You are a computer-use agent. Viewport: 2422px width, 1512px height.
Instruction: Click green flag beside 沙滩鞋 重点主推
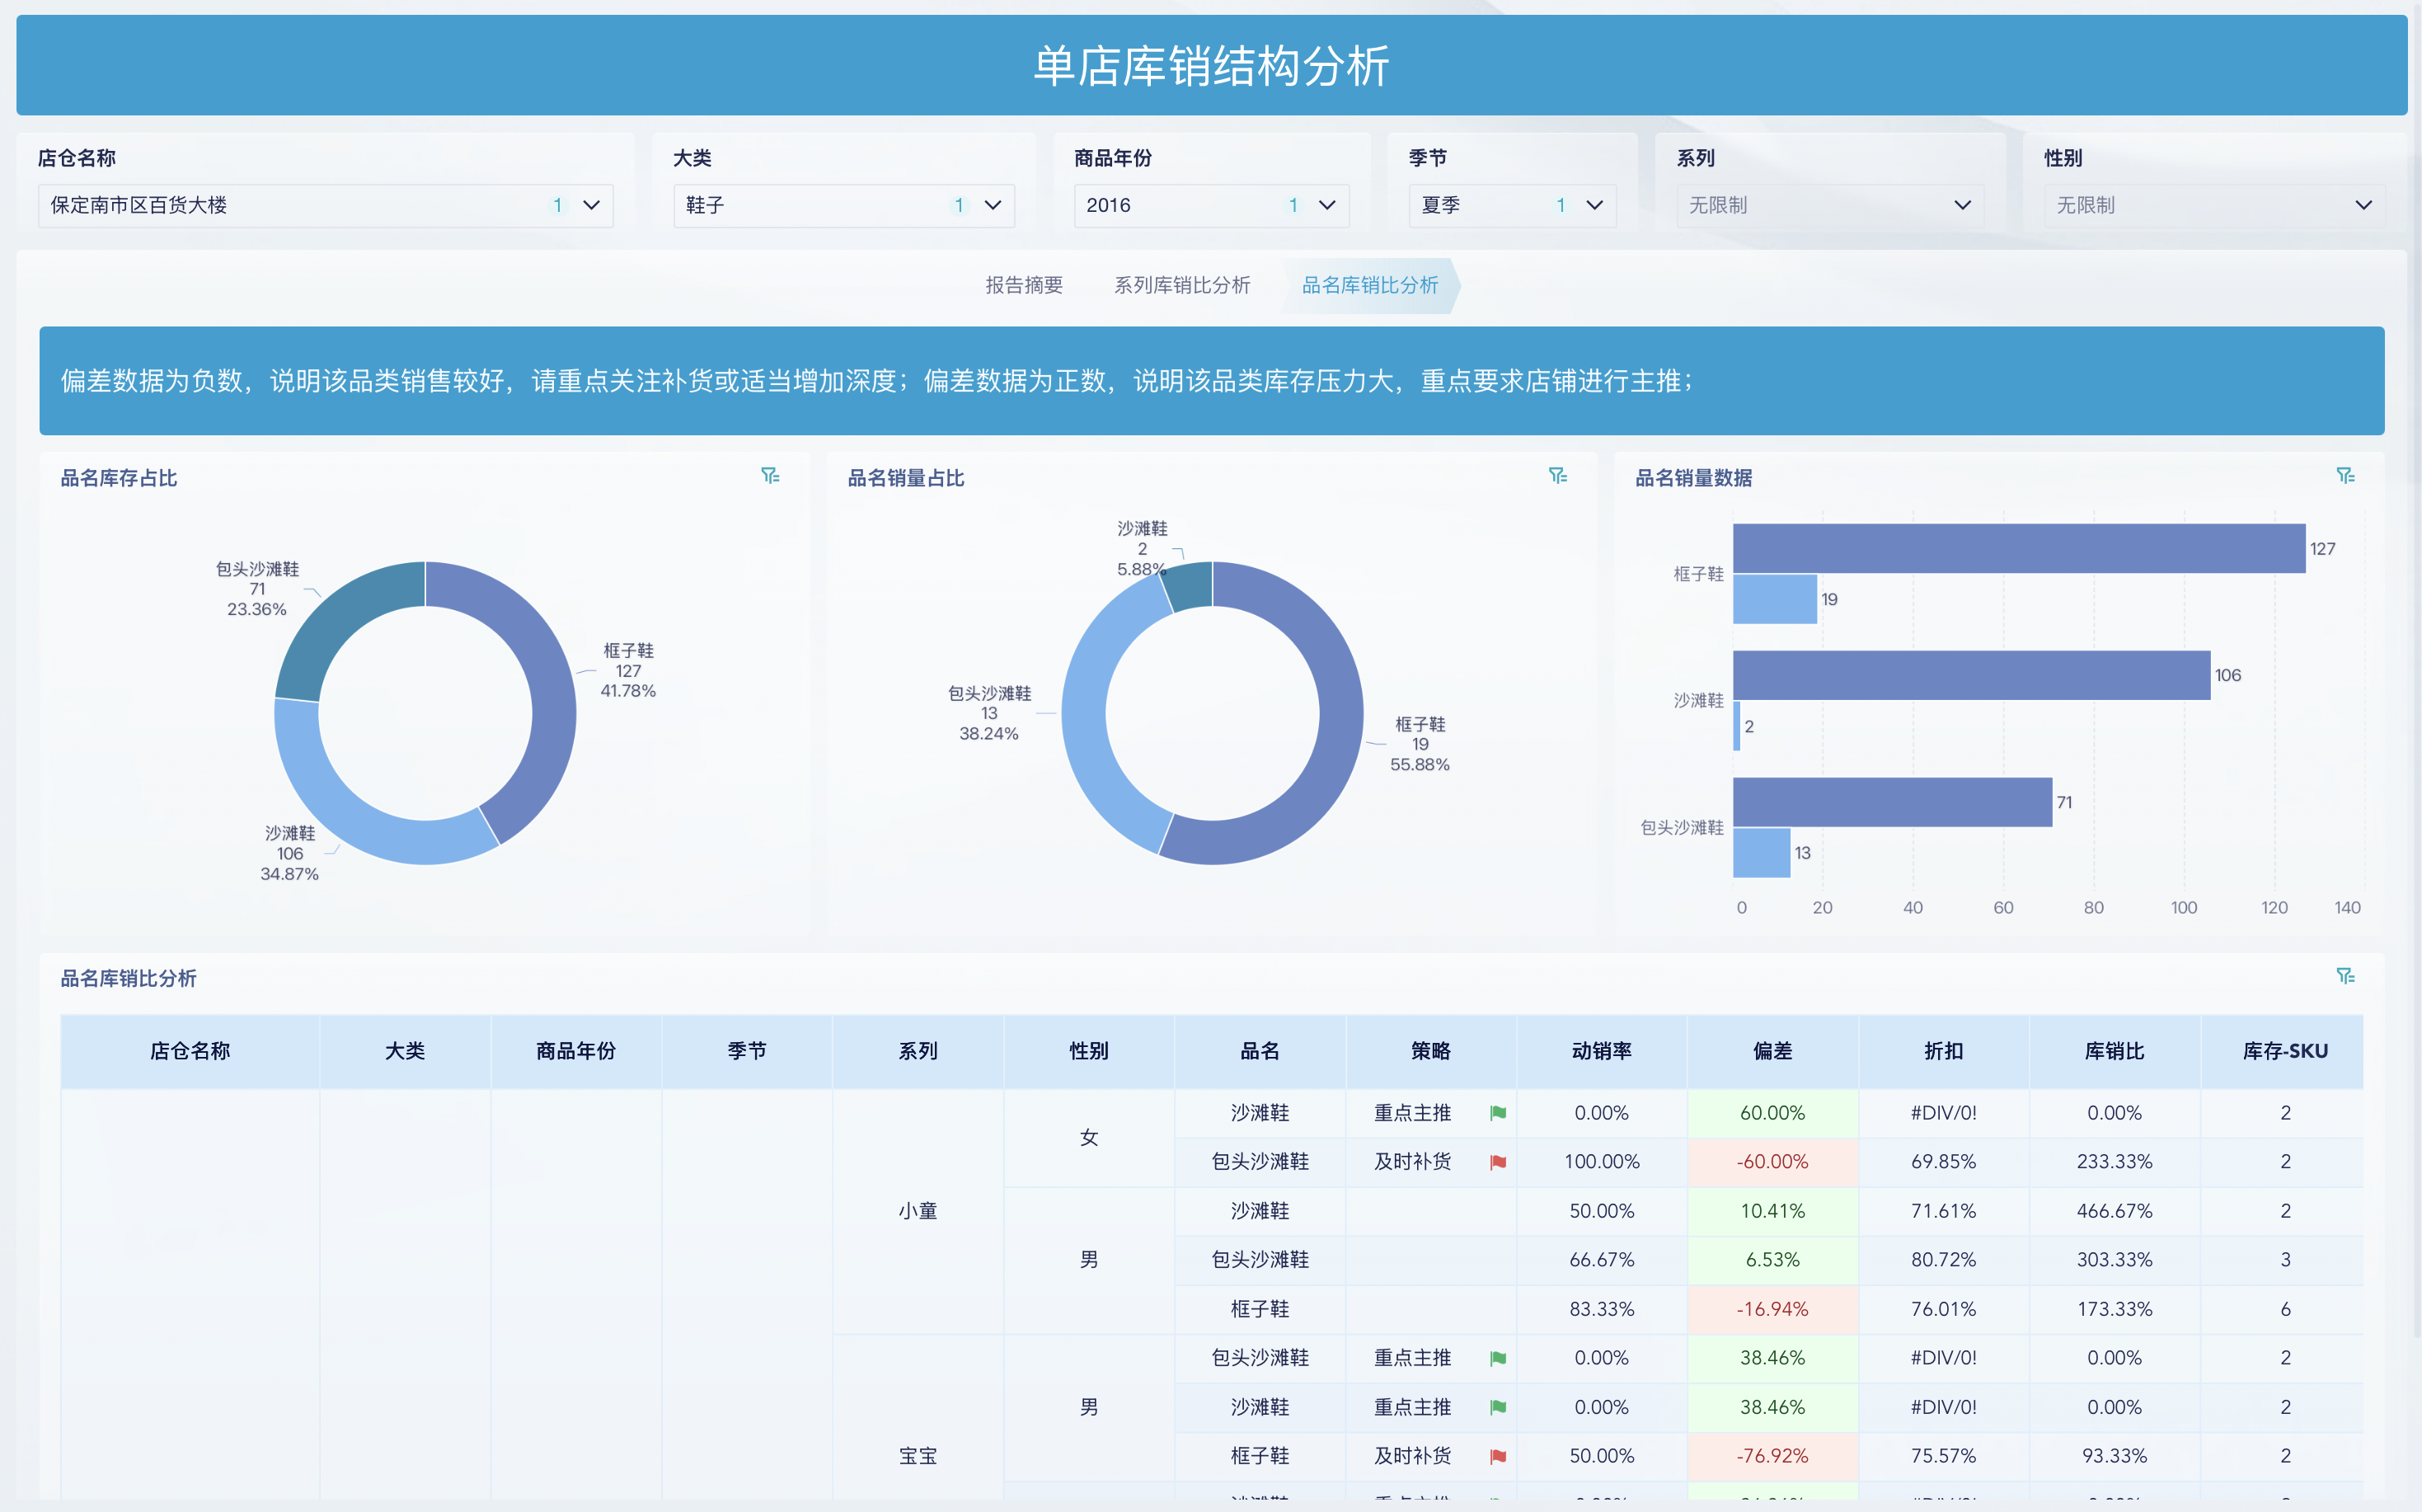(x=1497, y=1113)
